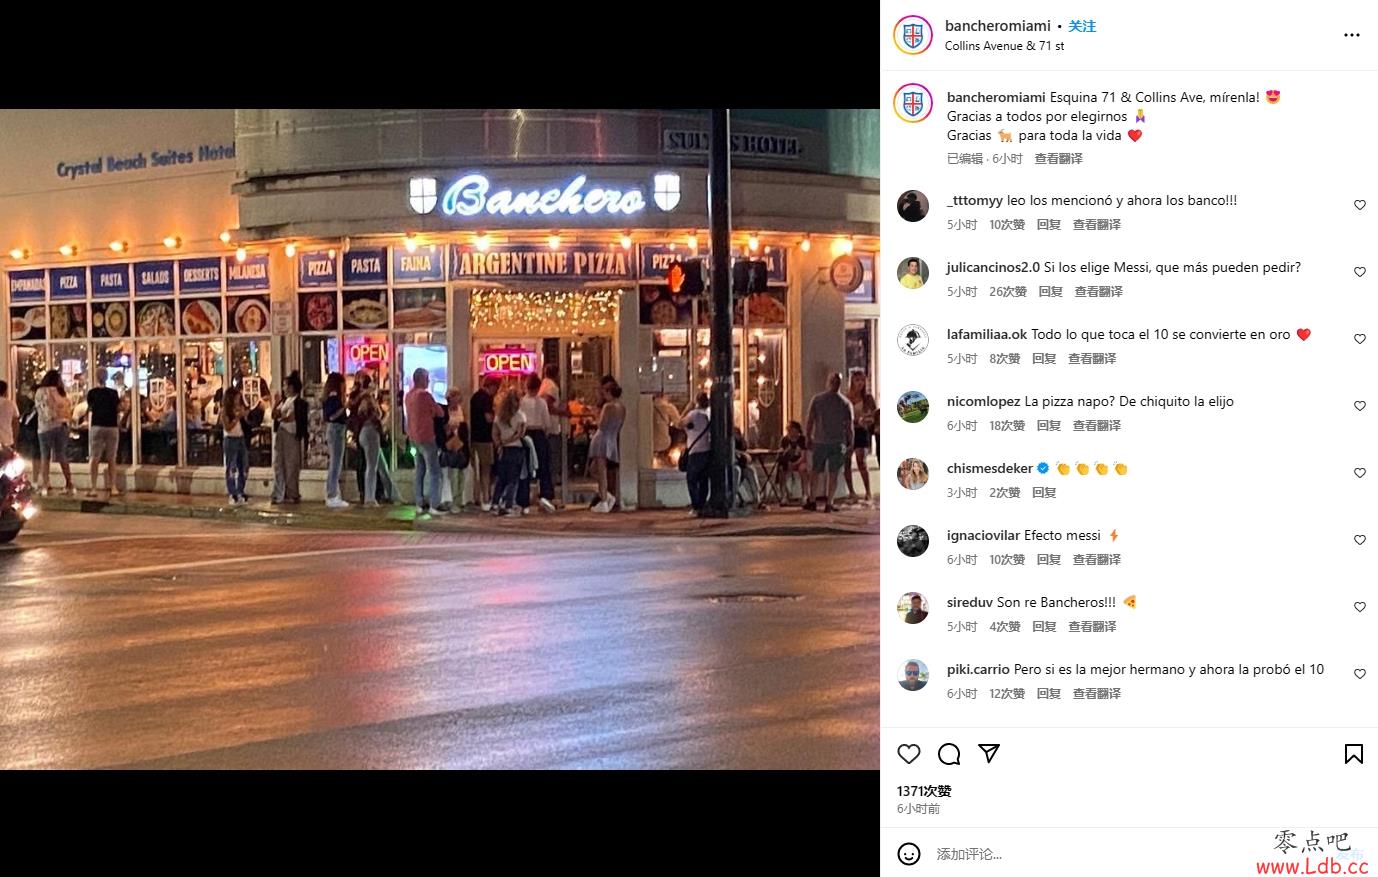The image size is (1378, 877).
Task: Open emoji picker in comment box
Action: (909, 854)
